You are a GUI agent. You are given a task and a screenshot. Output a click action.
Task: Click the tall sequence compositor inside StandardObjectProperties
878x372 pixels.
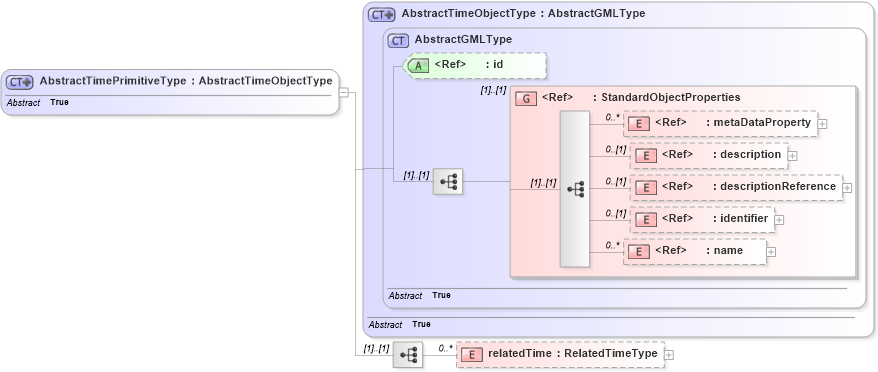pyautogui.click(x=575, y=189)
